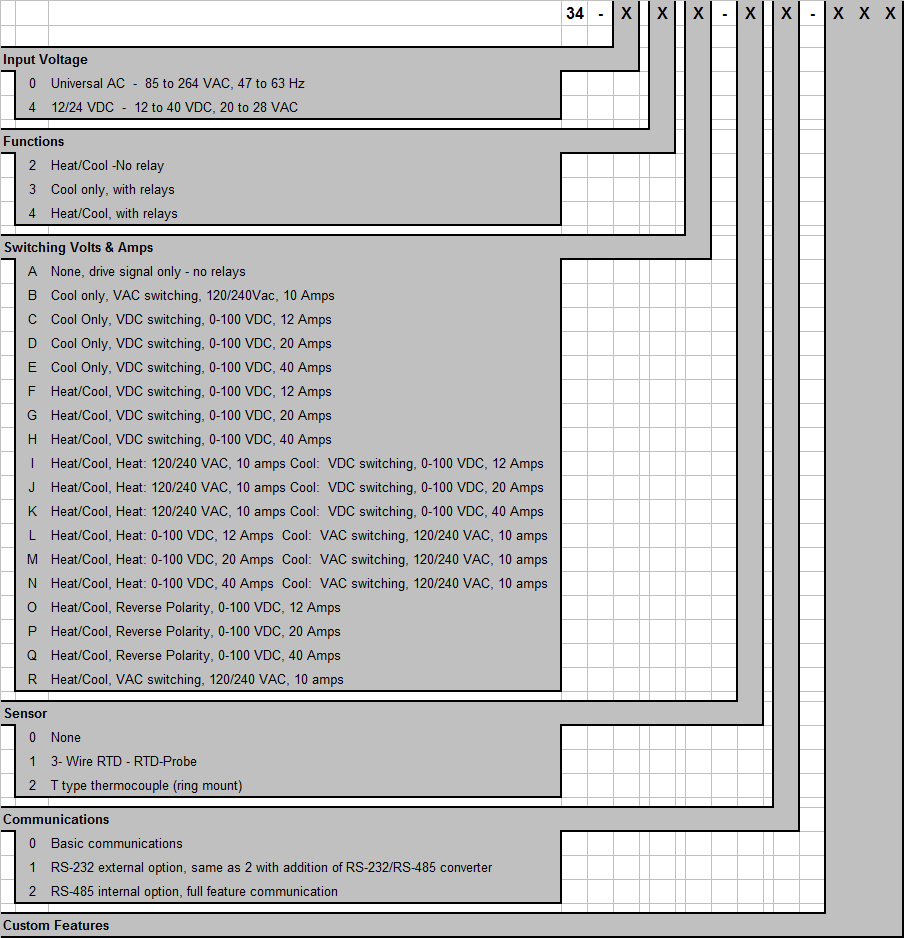Click the 'Custom Features' section heading
The width and height of the screenshot is (904, 938).
click(56, 925)
